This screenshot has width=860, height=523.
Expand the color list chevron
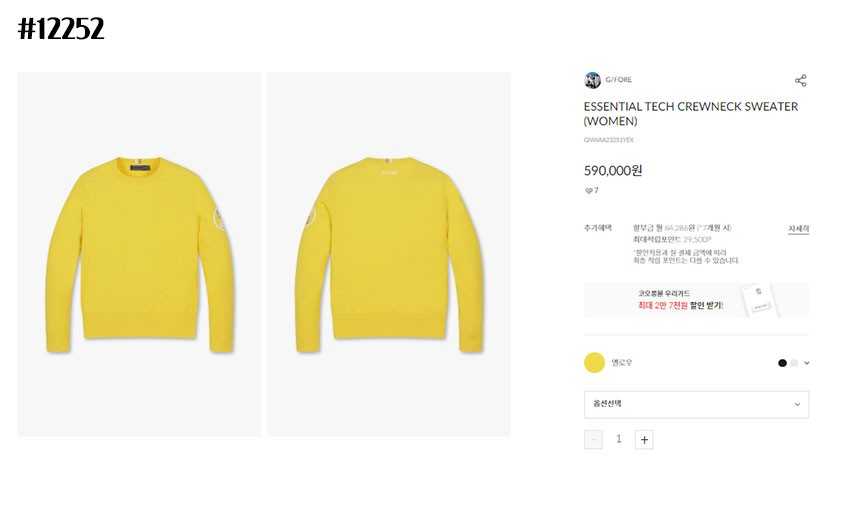tap(807, 363)
